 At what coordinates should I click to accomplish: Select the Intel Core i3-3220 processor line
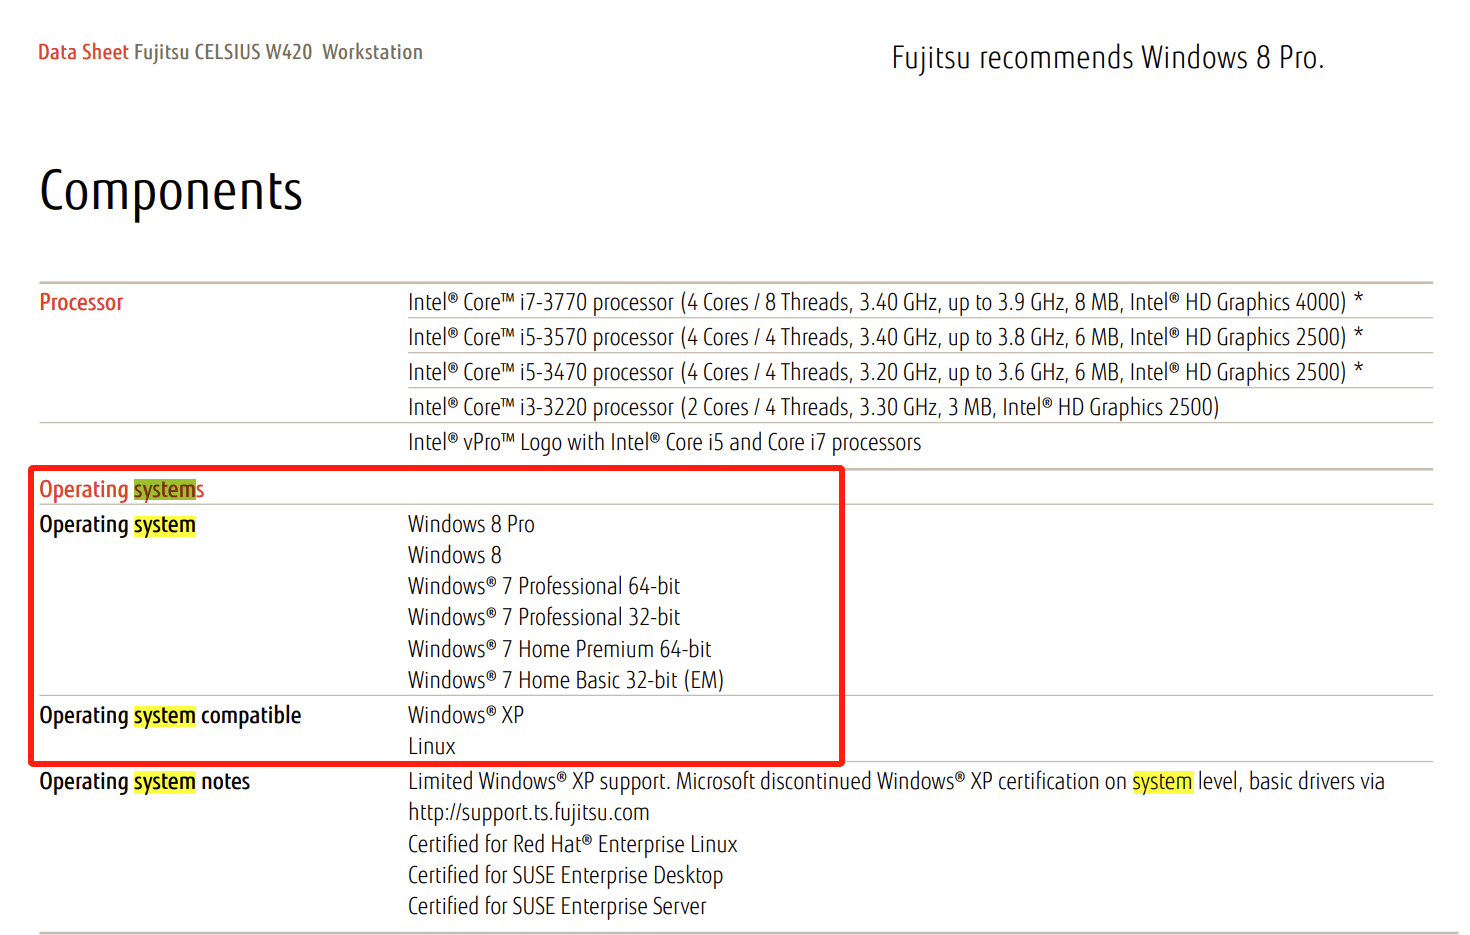pyautogui.click(x=813, y=407)
